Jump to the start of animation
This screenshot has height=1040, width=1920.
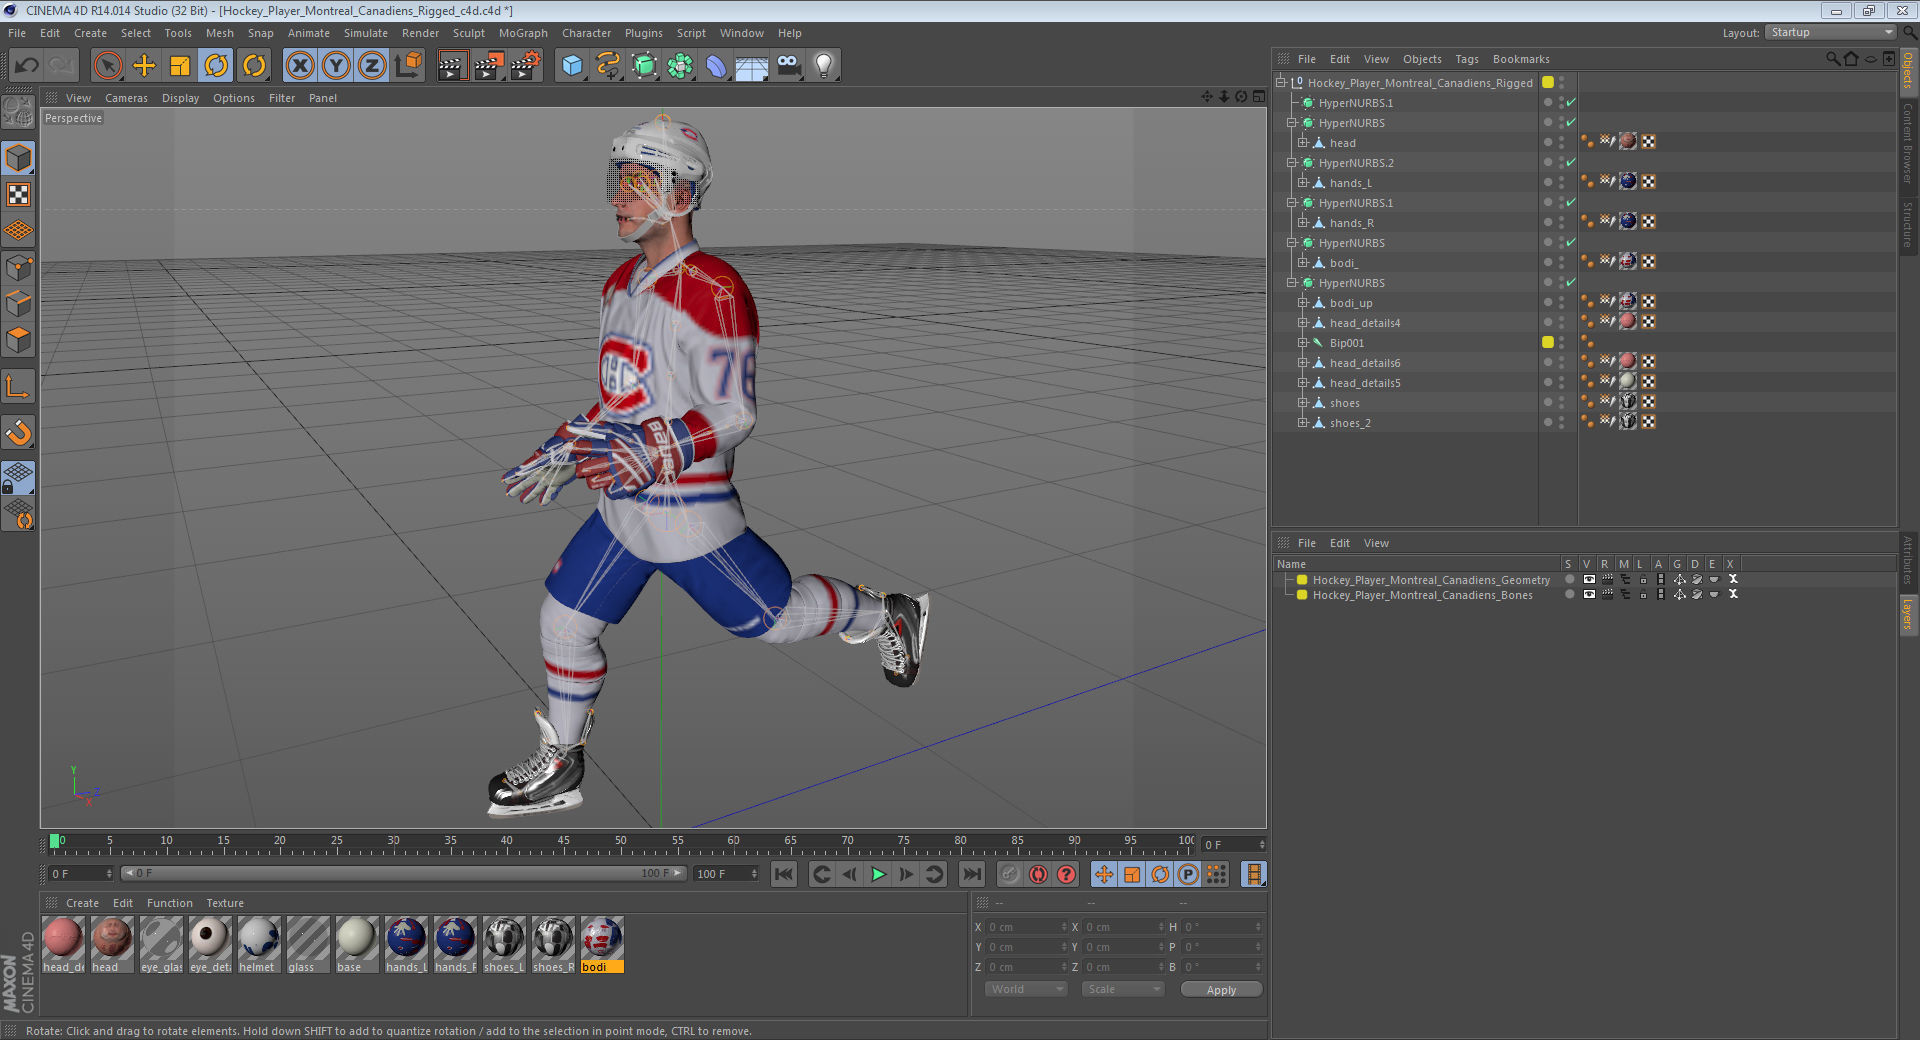[x=784, y=874]
